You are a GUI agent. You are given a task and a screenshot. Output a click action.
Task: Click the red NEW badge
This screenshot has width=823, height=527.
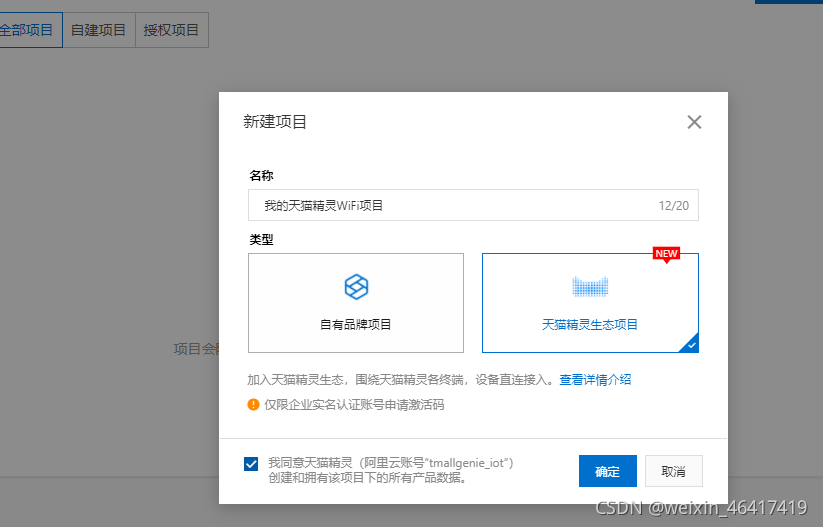pyautogui.click(x=666, y=254)
